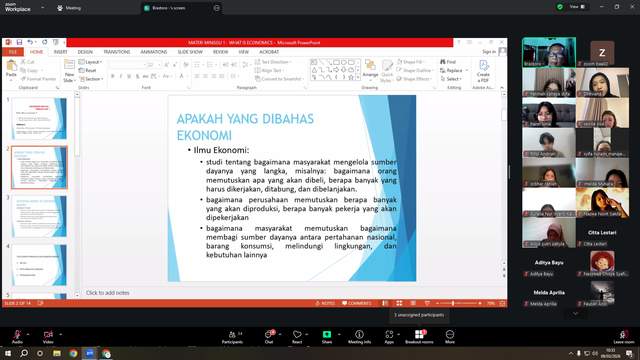Viewport: 640px width, 360px height.
Task: Expand audio options arrow beside Audio
Action: click(28, 334)
